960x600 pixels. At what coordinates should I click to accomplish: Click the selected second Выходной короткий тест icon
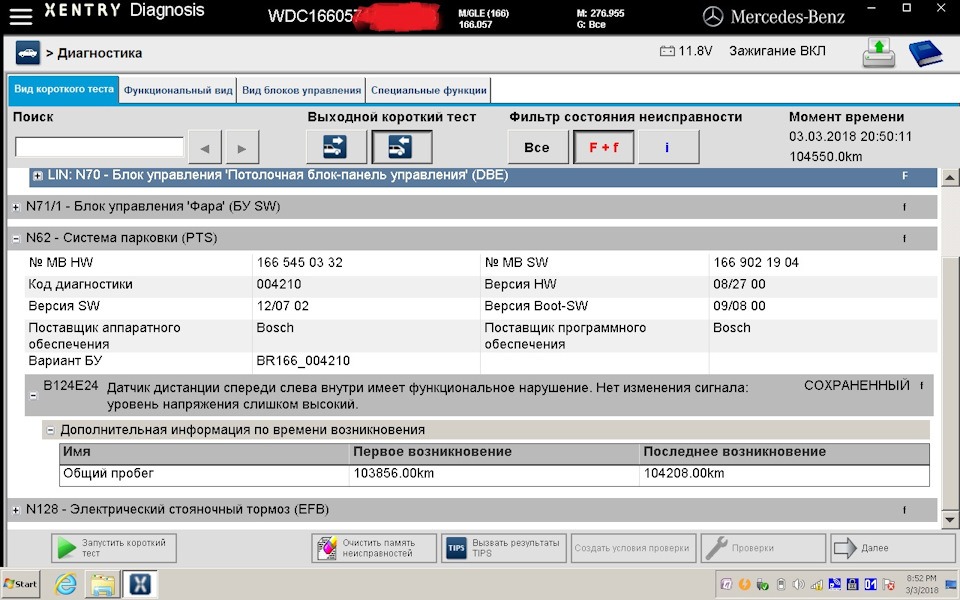tap(401, 147)
